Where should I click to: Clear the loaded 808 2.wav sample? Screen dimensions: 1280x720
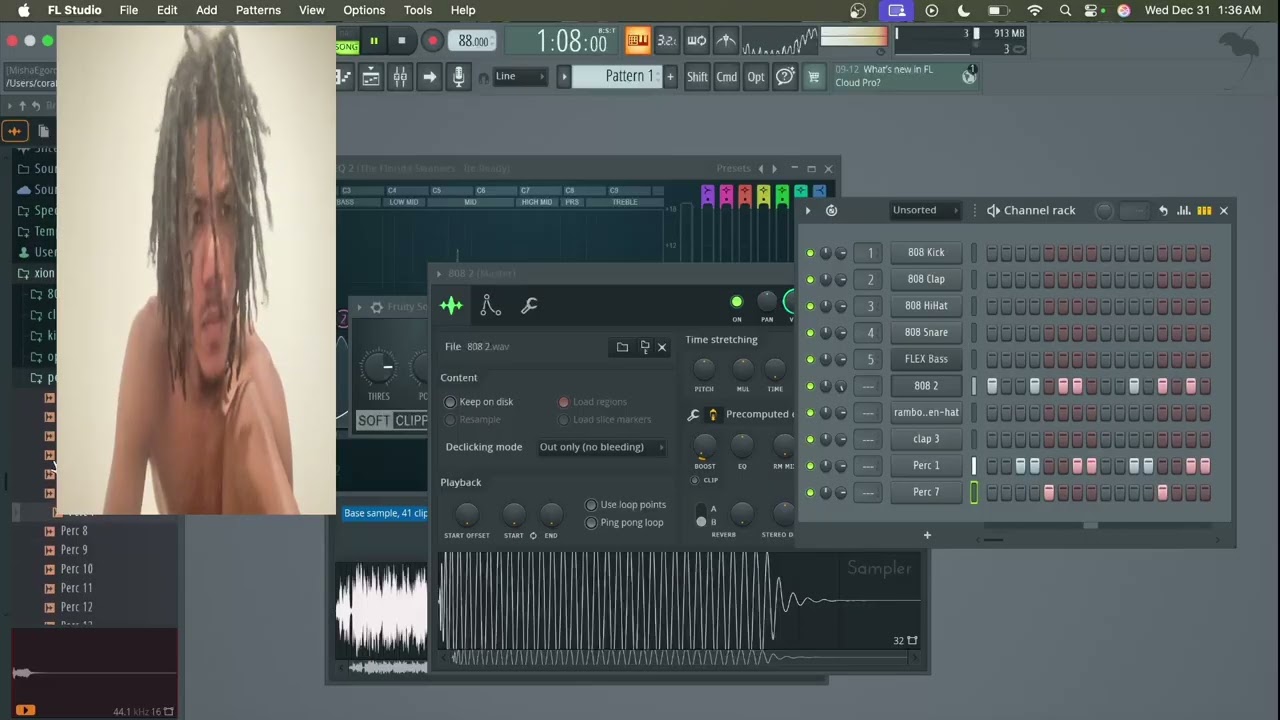[662, 347]
